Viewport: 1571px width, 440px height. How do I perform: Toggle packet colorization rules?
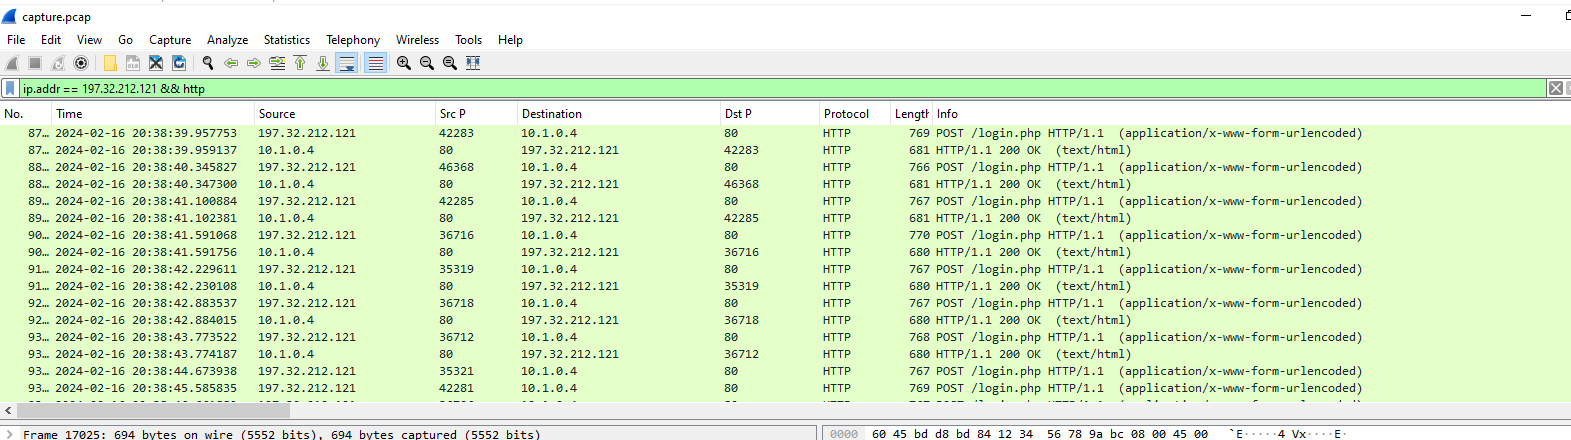point(375,63)
